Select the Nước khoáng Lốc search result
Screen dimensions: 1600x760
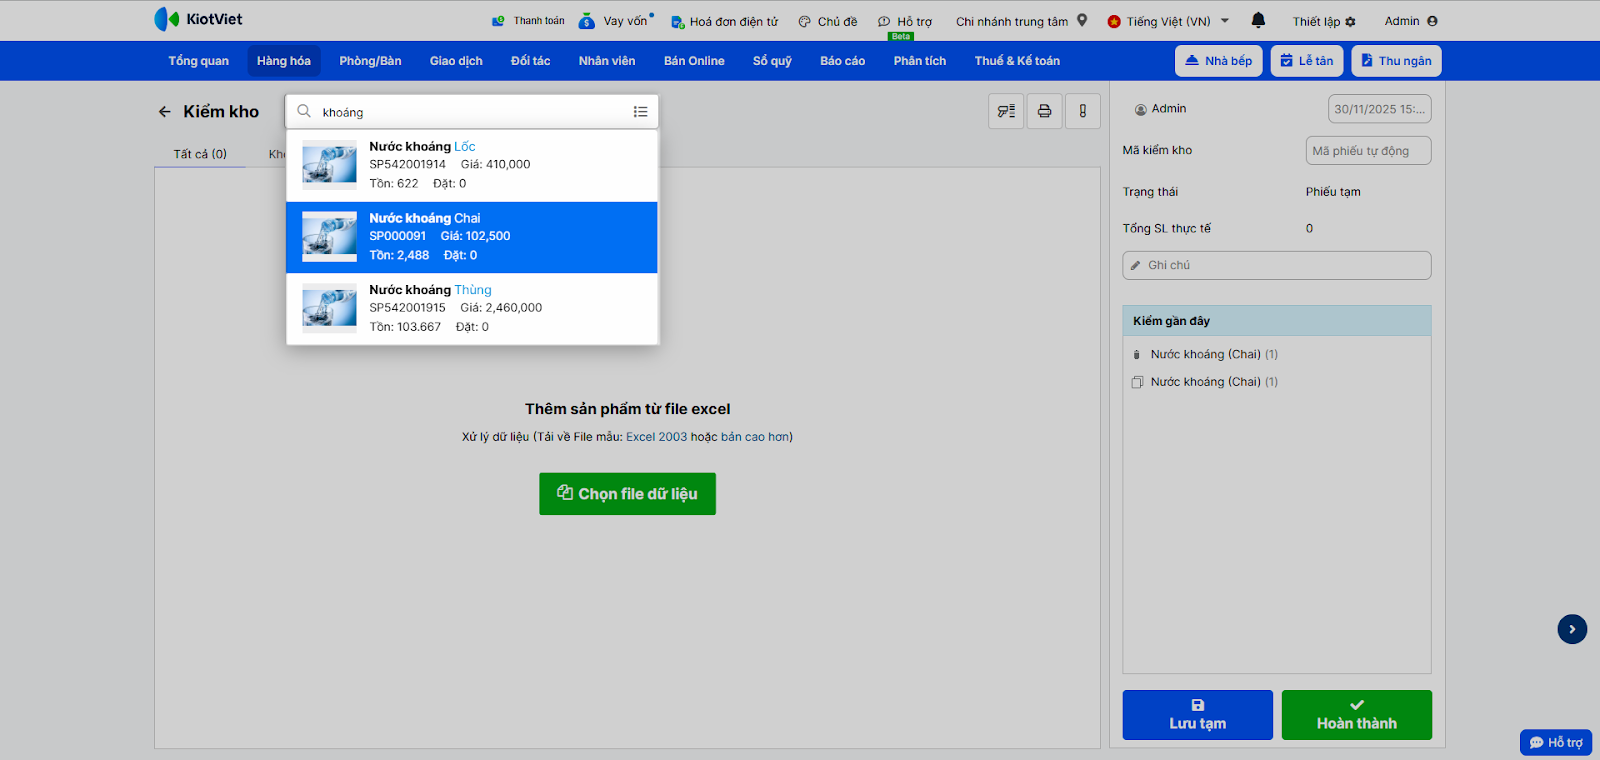tap(472, 165)
